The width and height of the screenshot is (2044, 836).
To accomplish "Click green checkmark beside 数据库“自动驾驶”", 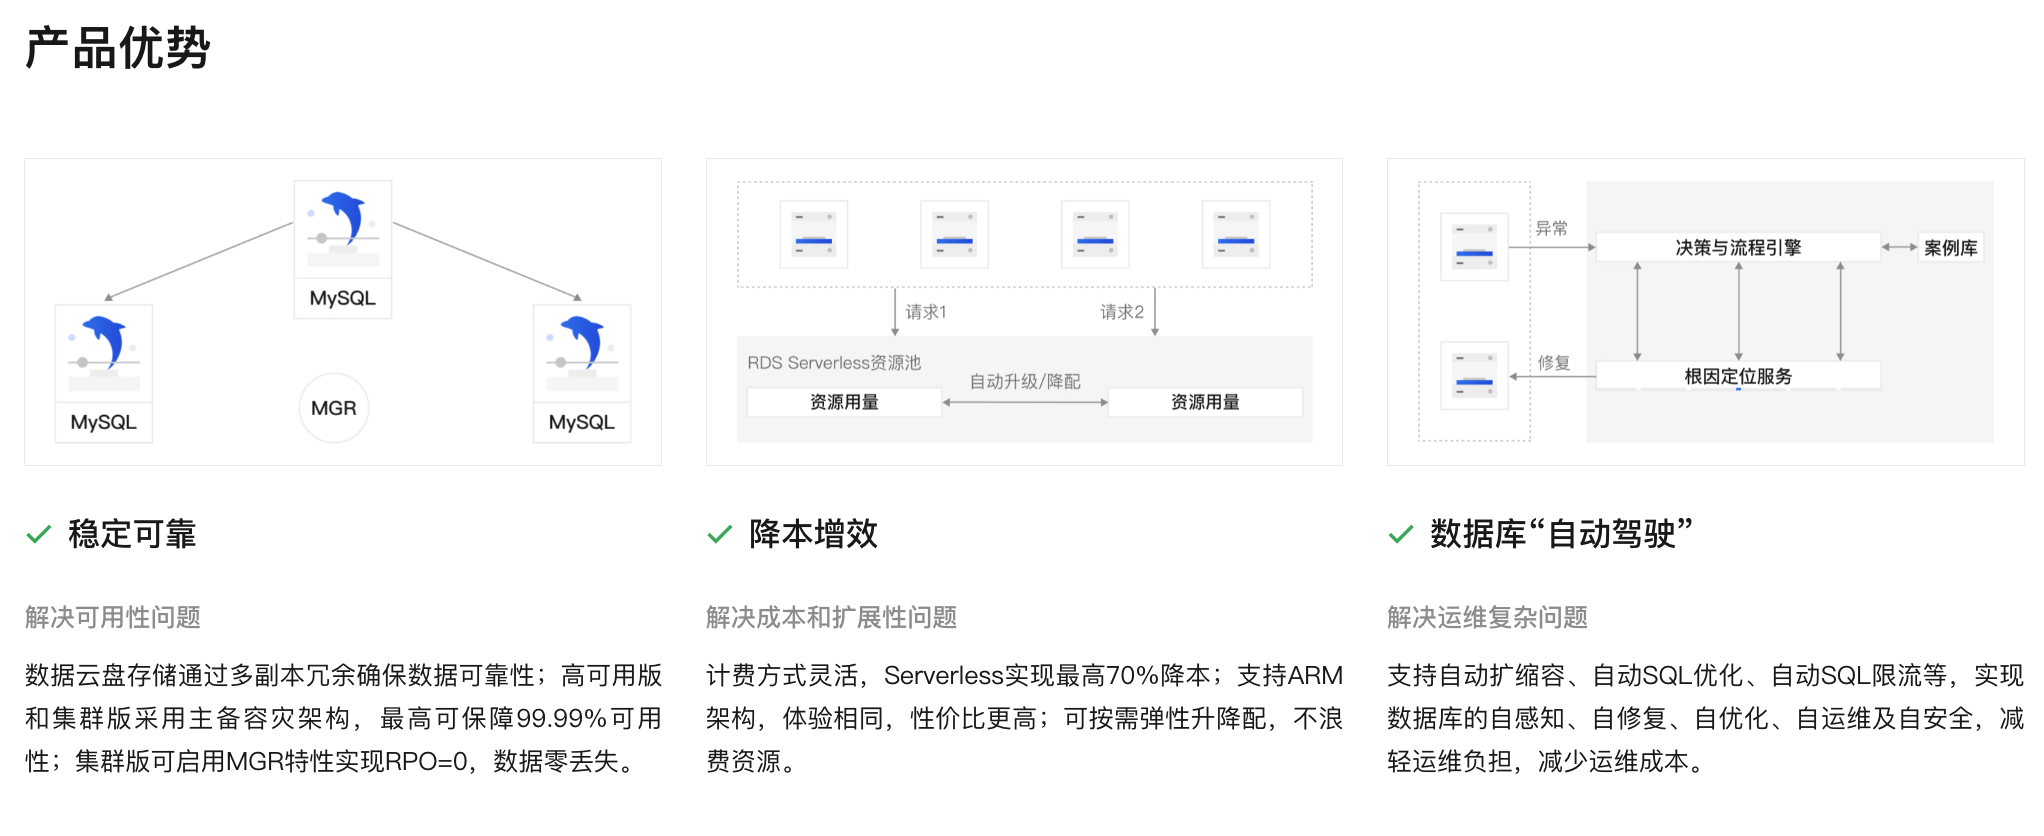I will [1401, 535].
